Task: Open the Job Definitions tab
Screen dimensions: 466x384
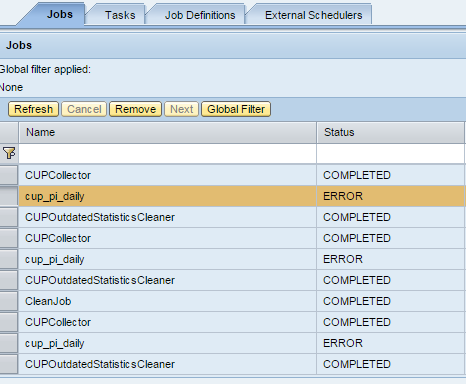Action: pos(200,15)
